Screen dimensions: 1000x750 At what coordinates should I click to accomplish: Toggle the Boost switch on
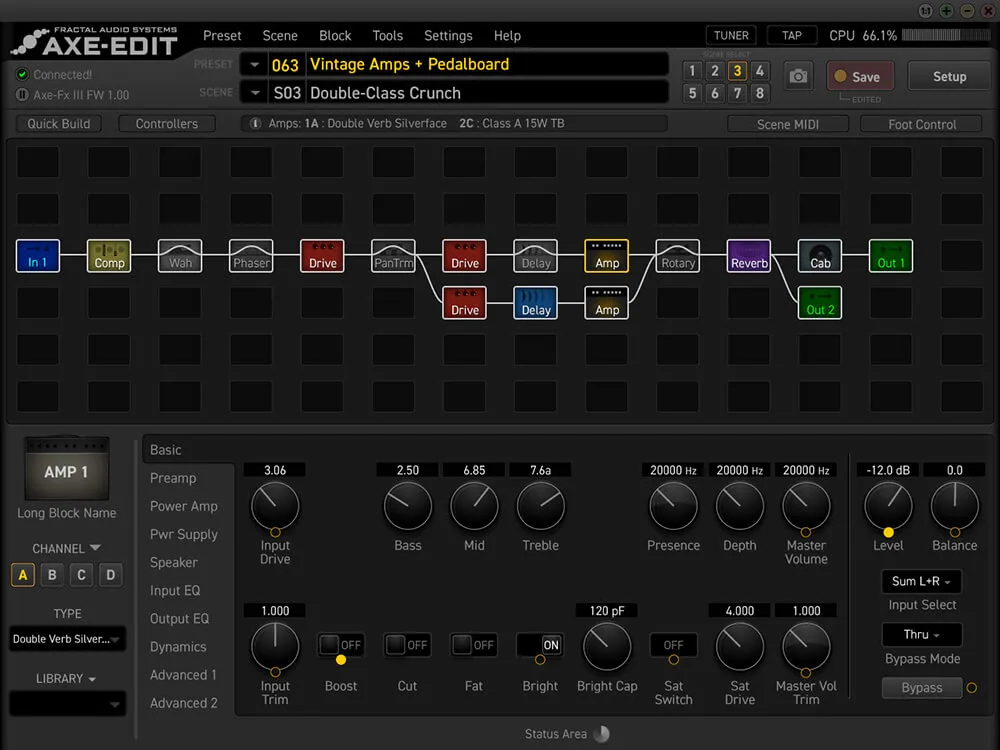(x=340, y=645)
